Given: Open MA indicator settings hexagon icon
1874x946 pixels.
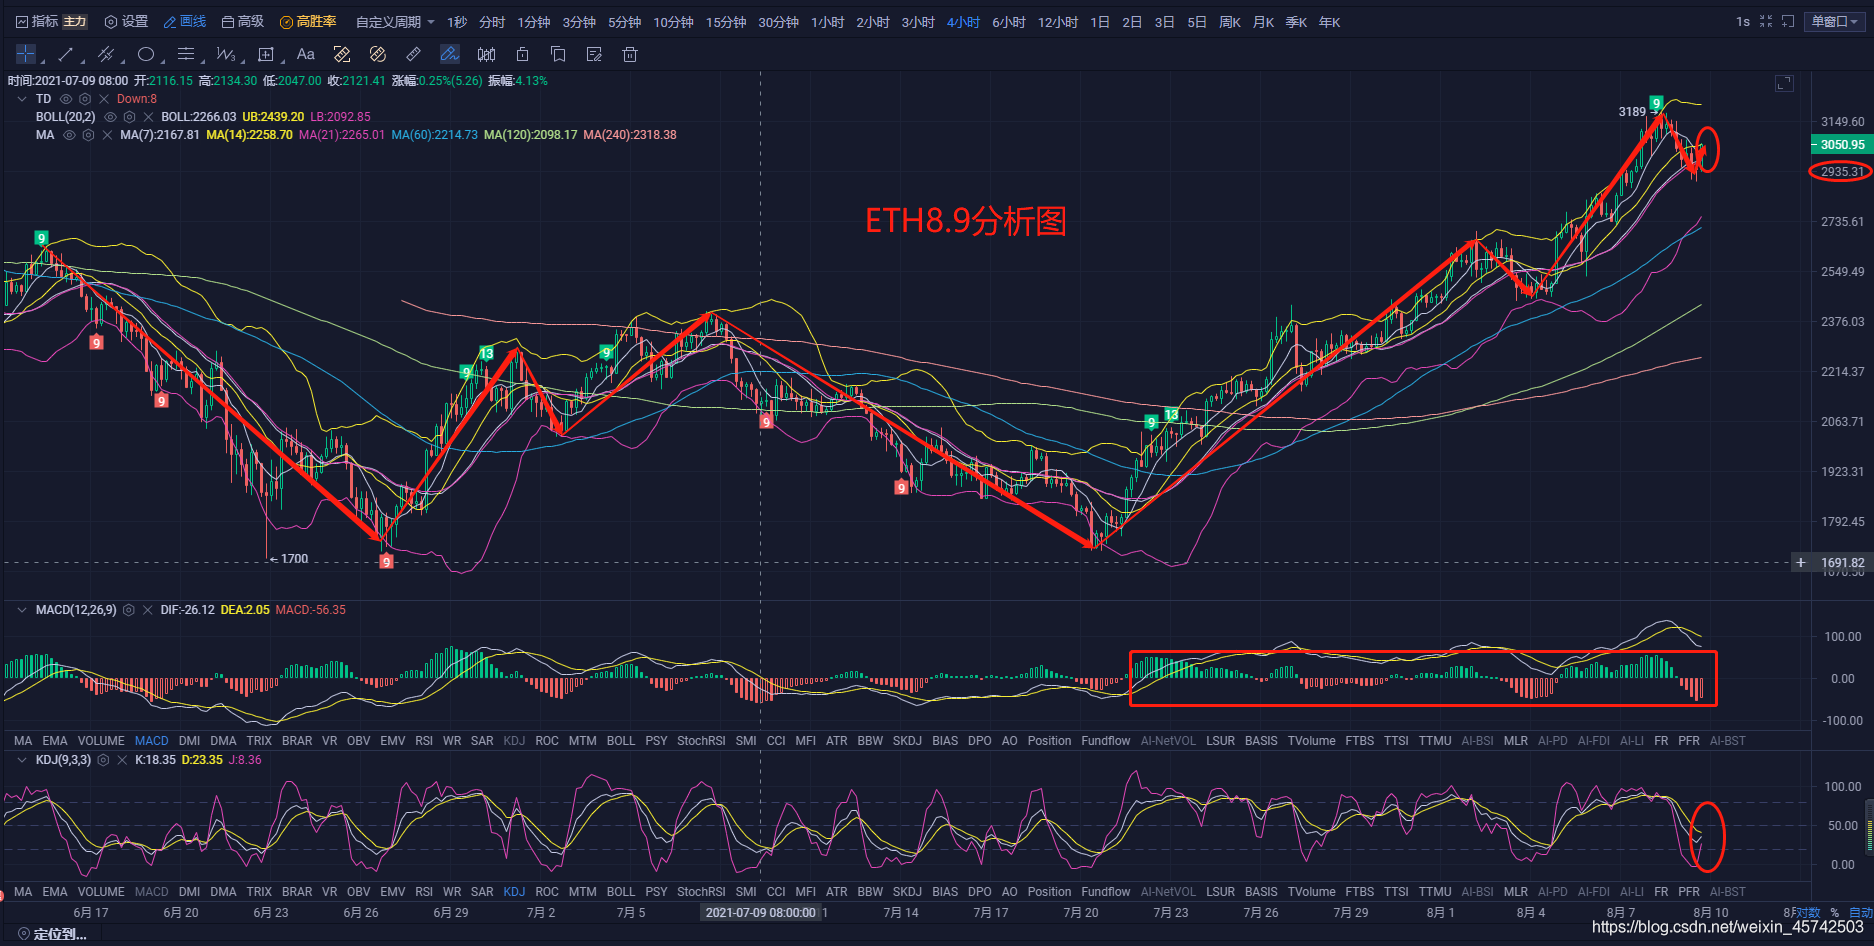Looking at the screenshot, I should click(88, 135).
